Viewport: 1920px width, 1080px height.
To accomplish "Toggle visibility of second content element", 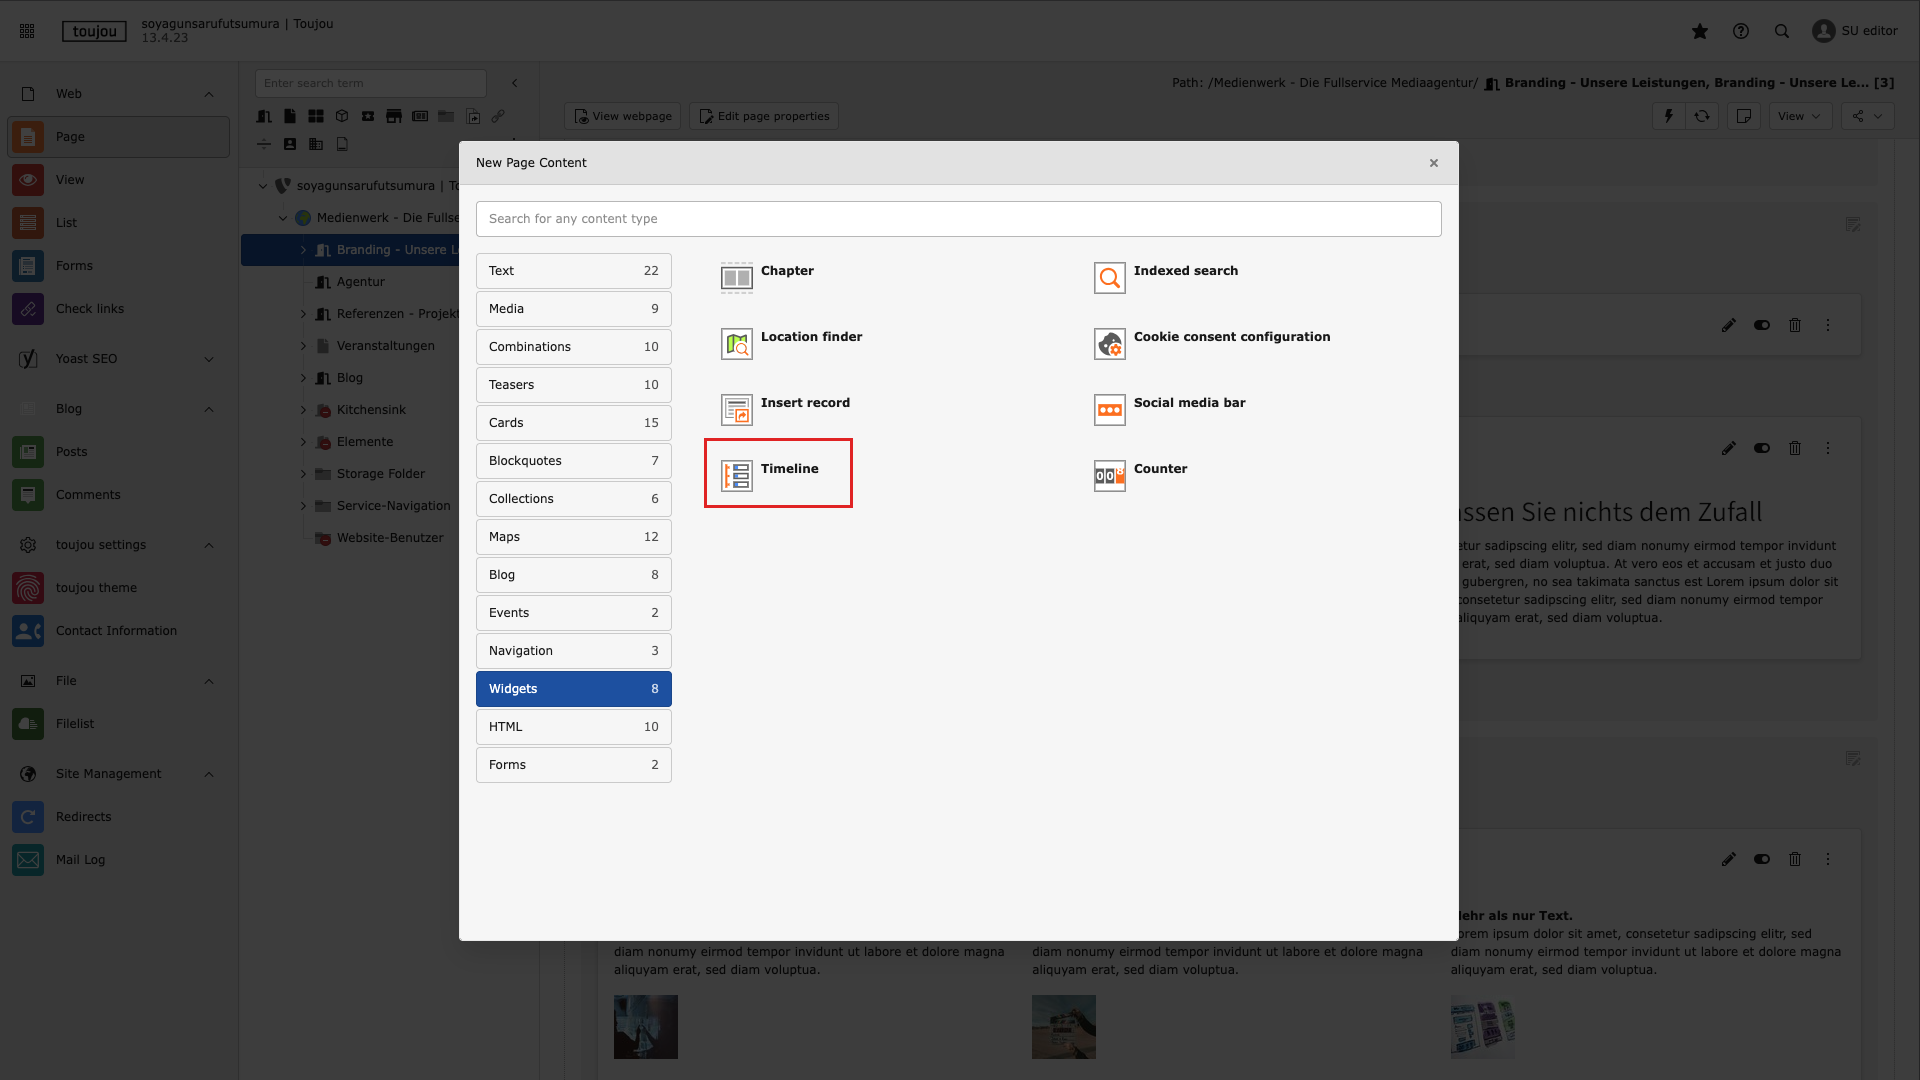I will click(1762, 448).
